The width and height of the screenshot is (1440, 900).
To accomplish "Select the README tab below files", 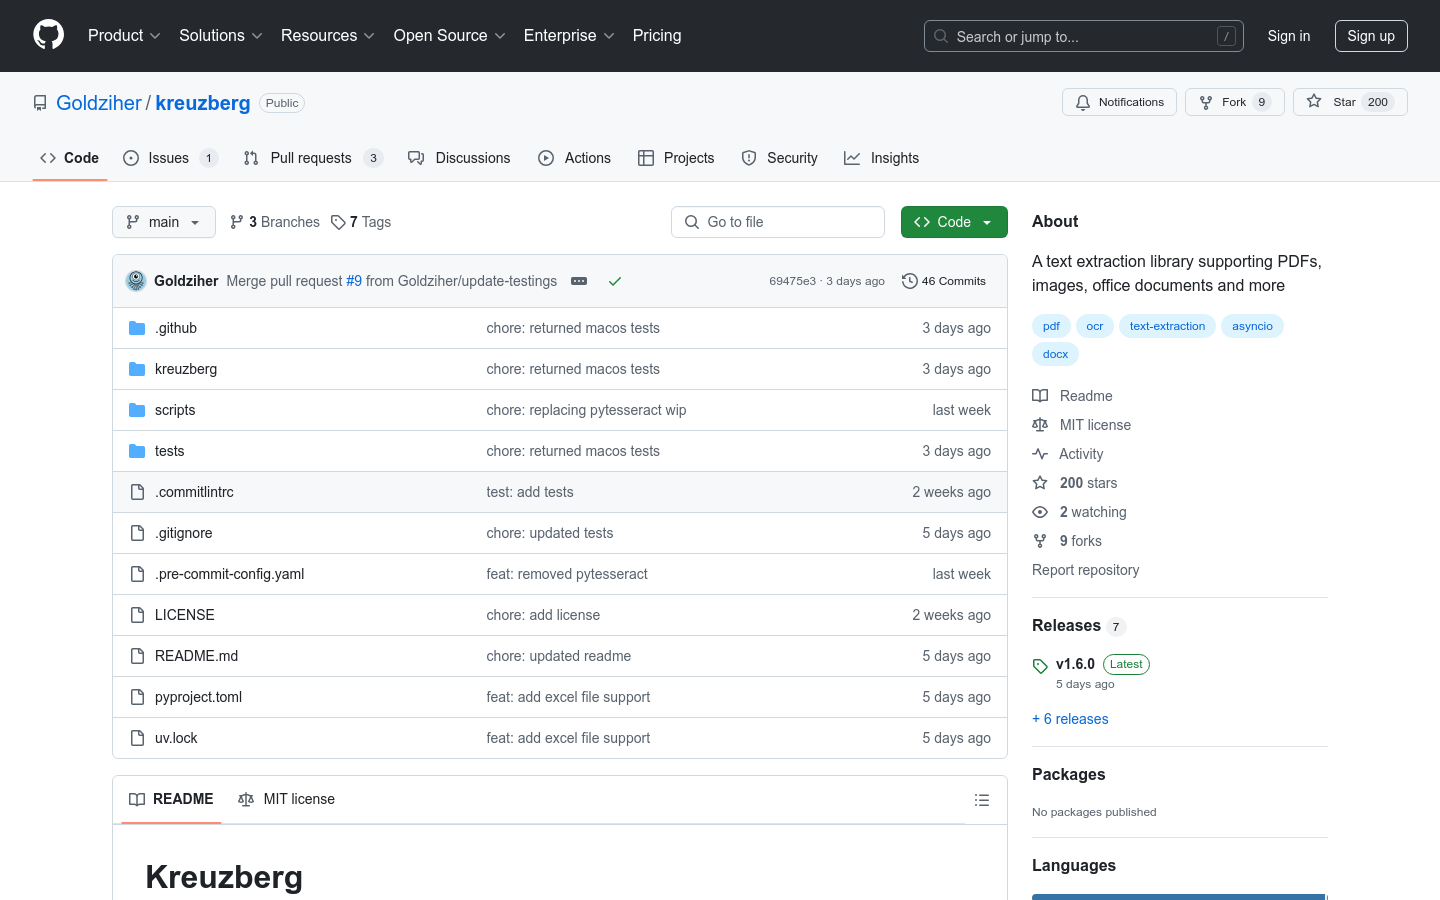I will point(171,799).
